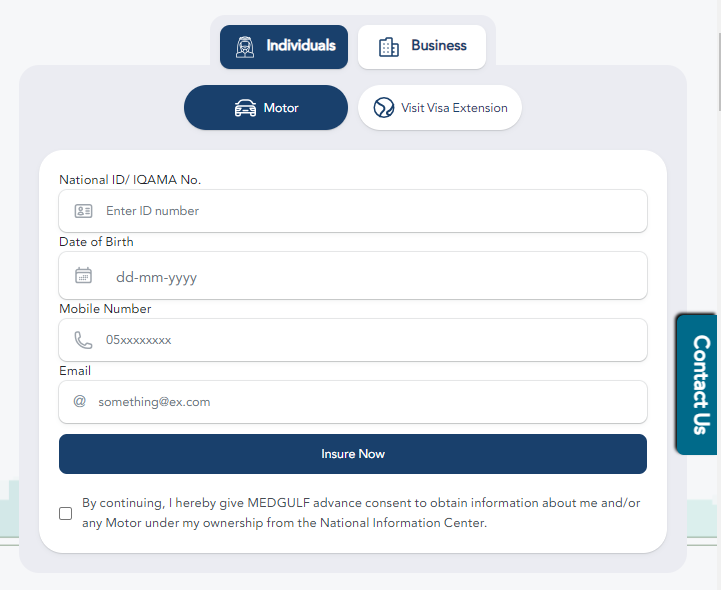This screenshot has width=721, height=590.
Task: Switch to the Individuals tab
Action: 284,47
